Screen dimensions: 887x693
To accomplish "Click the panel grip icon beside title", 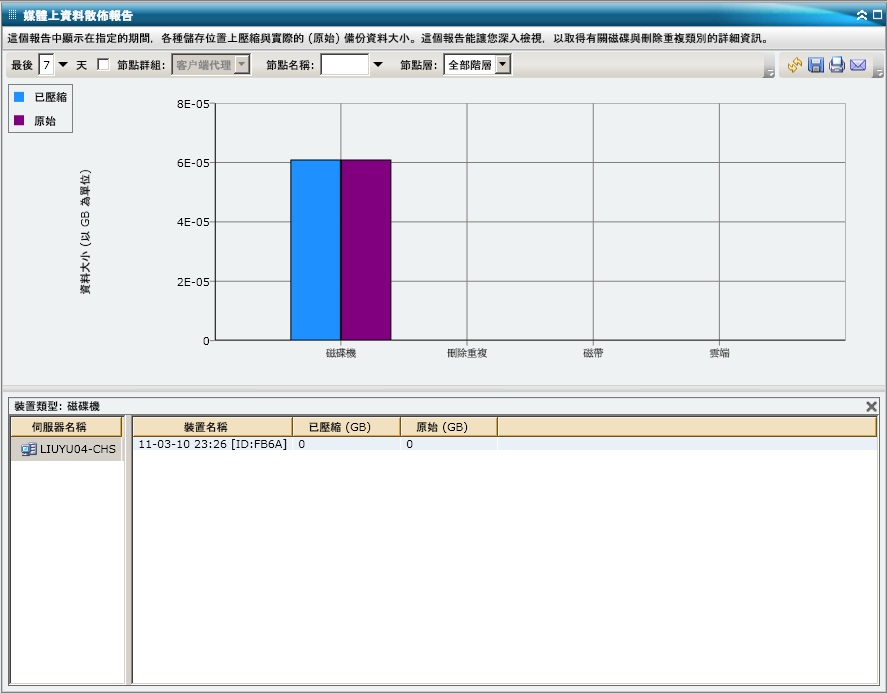I will click(x=12, y=15).
